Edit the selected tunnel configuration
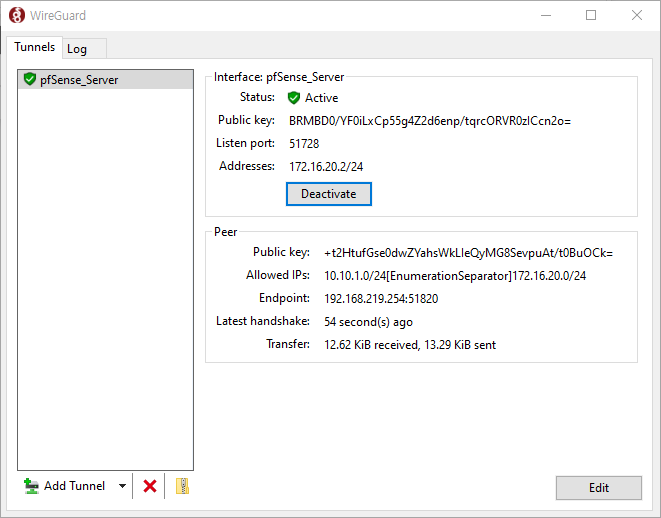Screen dimensions: 661x518 [599, 488]
